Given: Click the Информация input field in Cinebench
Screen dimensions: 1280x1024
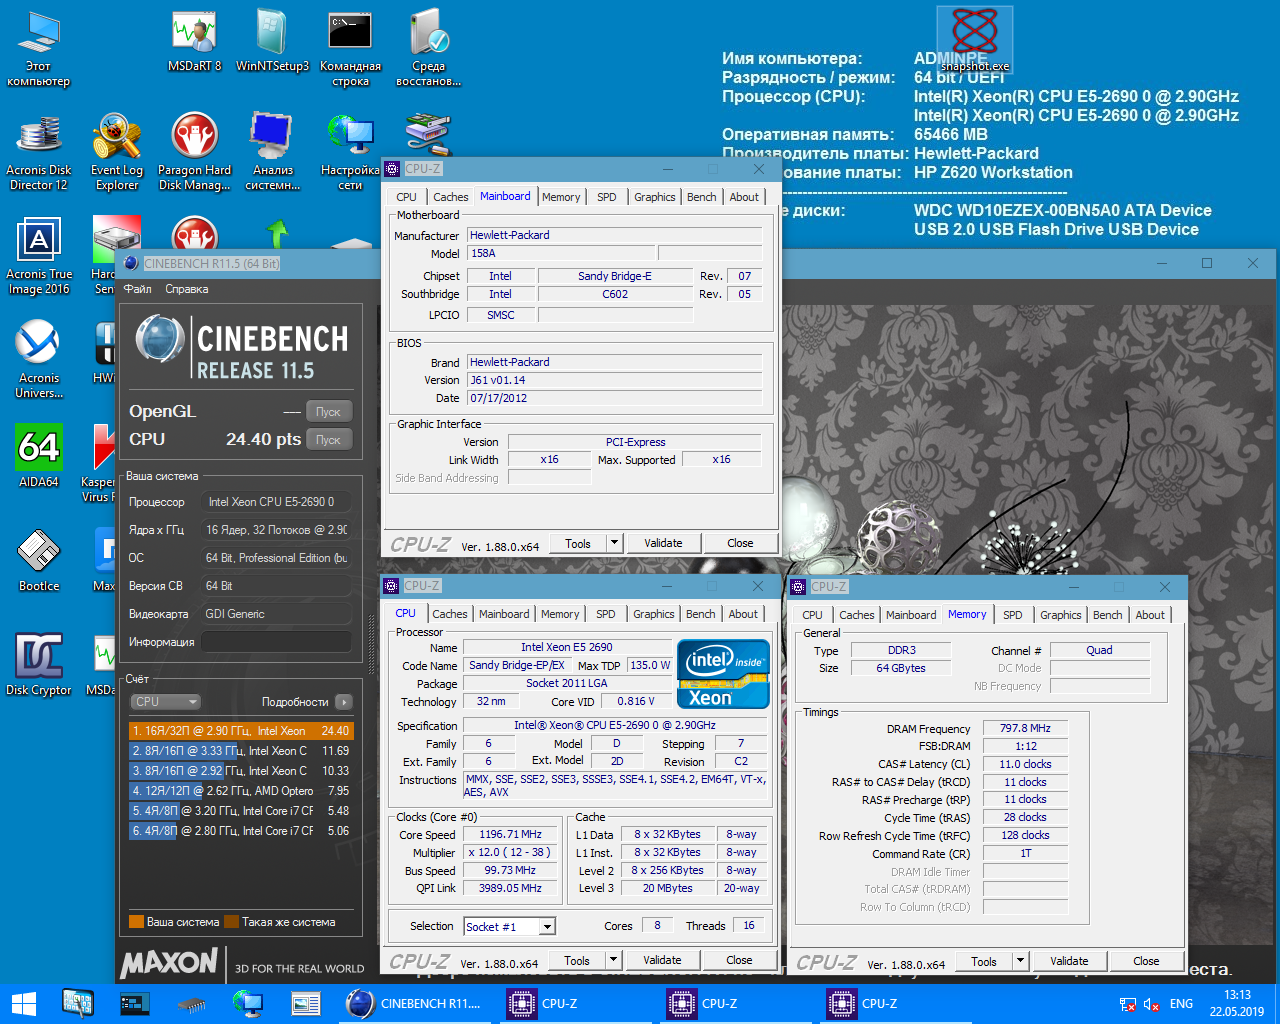Looking at the screenshot, I should coord(276,642).
